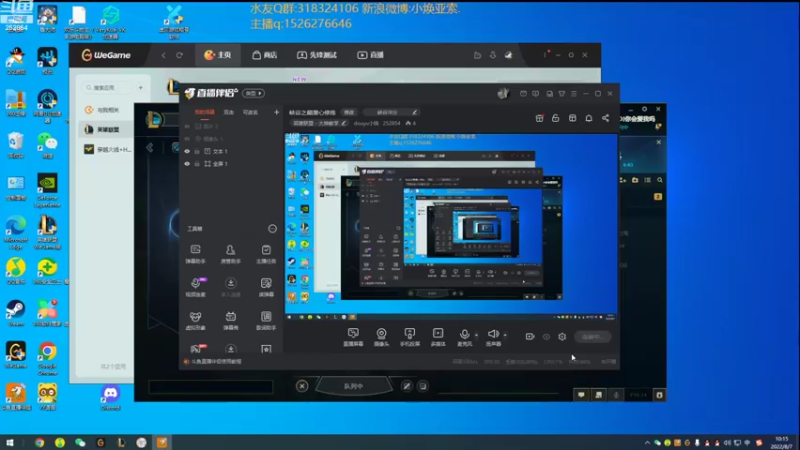Add a 直播屏幕 screen capture source
The image size is (800, 450).
pyautogui.click(x=353, y=337)
